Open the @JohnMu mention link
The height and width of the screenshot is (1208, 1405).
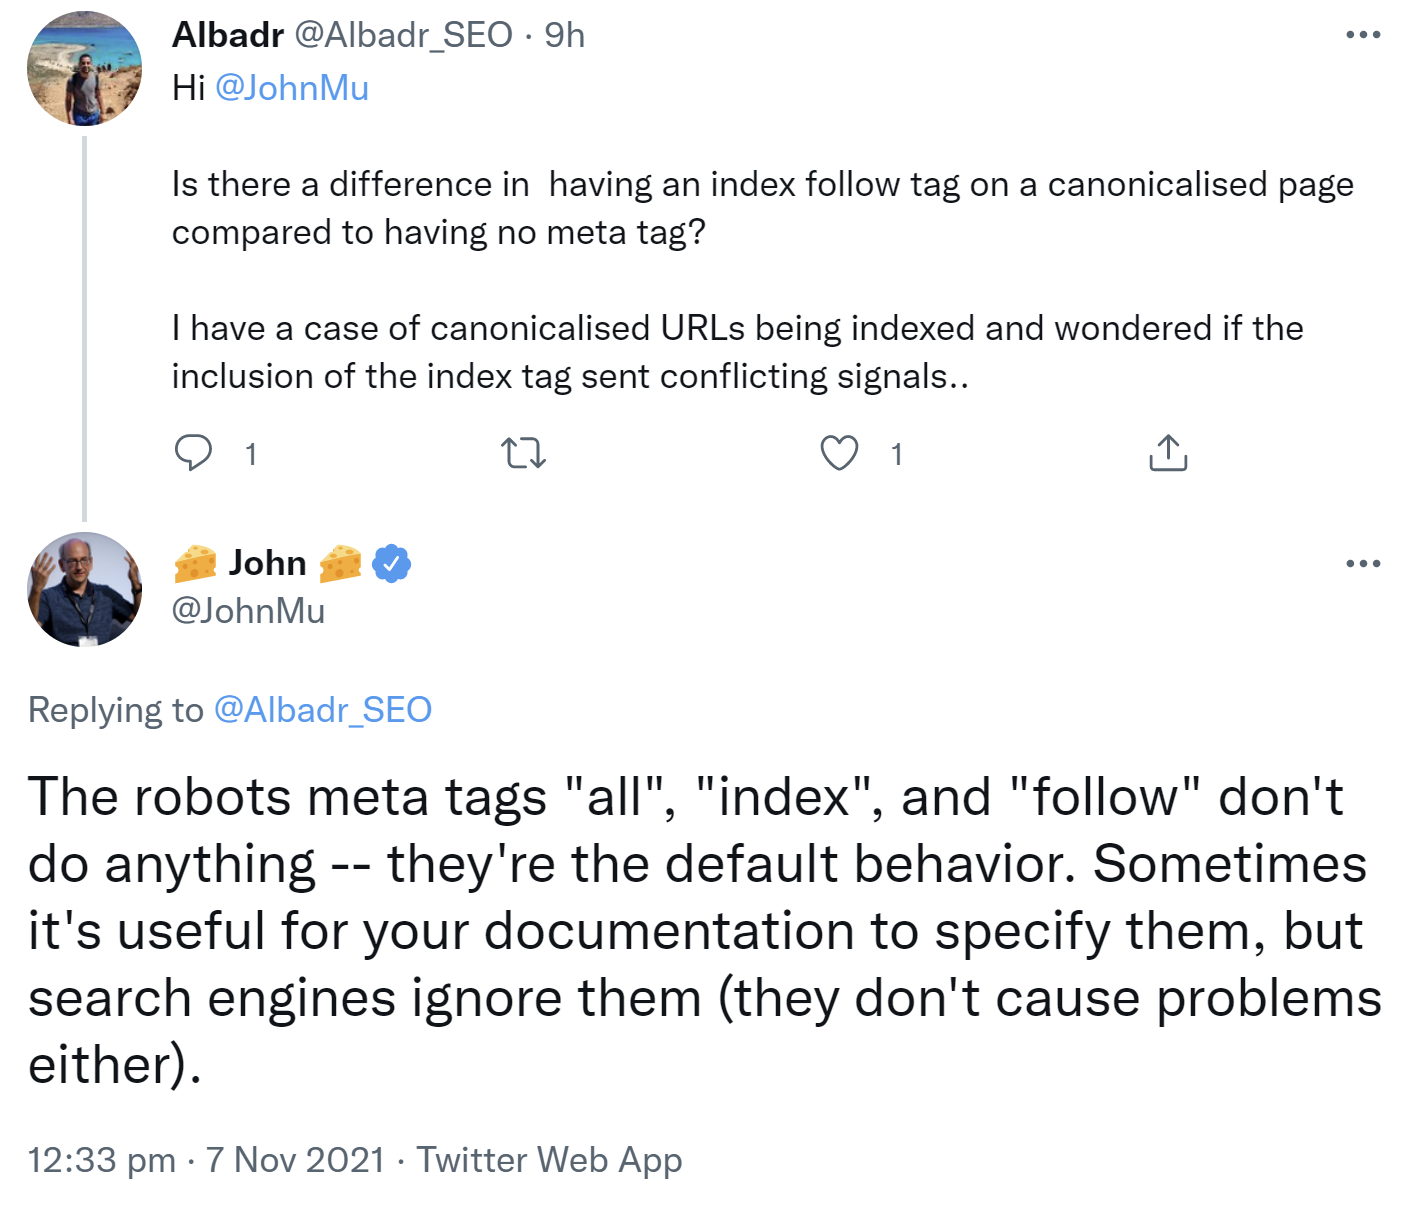291,88
